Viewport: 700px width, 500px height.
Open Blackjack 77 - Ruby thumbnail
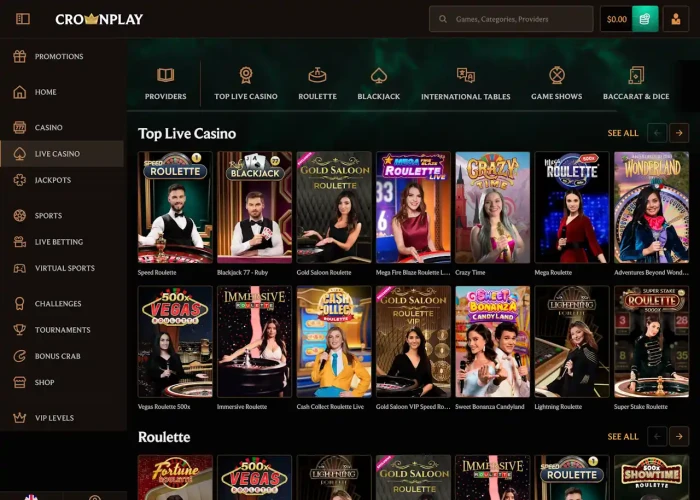[254, 207]
